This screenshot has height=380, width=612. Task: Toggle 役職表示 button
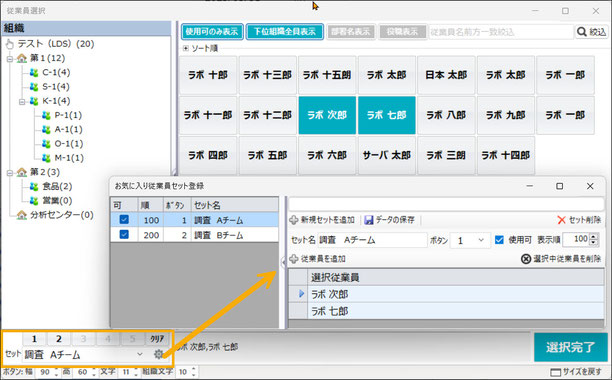point(402,32)
